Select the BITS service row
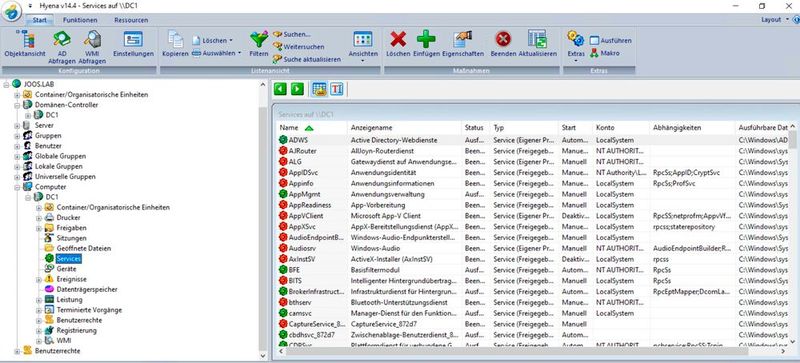The width and height of the screenshot is (800, 363). [533, 280]
